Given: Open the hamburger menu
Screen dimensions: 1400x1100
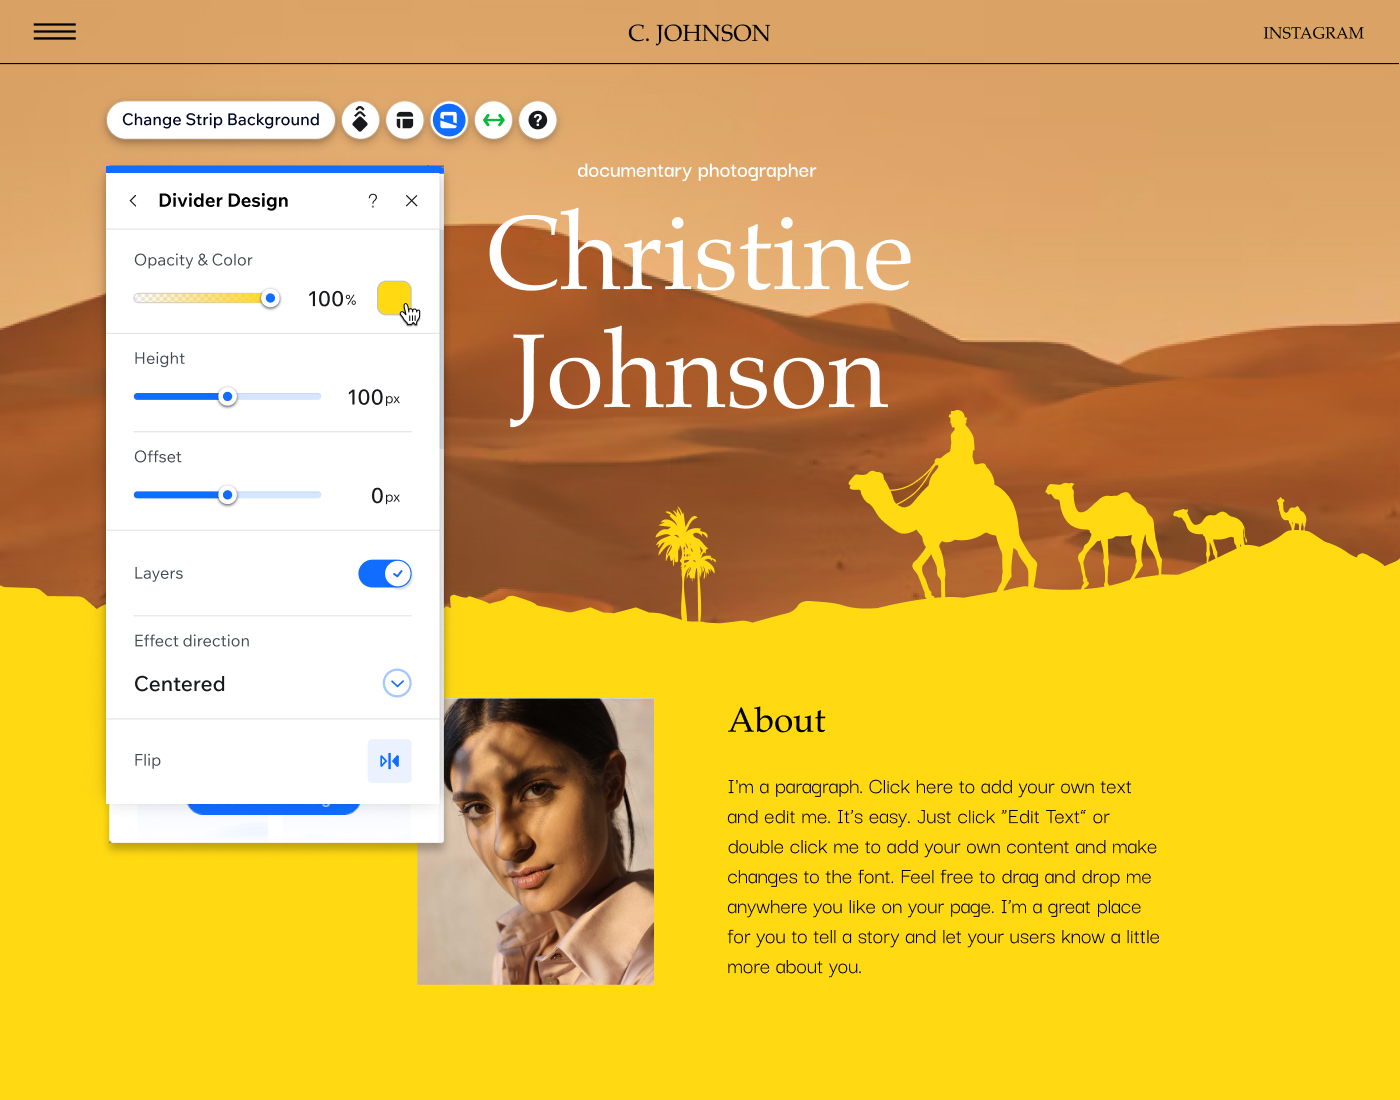Looking at the screenshot, I should [55, 32].
